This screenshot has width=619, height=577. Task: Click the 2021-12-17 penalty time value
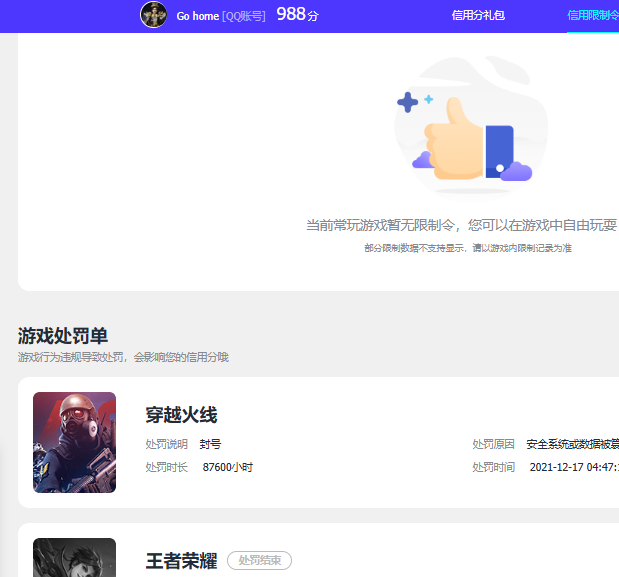point(574,467)
